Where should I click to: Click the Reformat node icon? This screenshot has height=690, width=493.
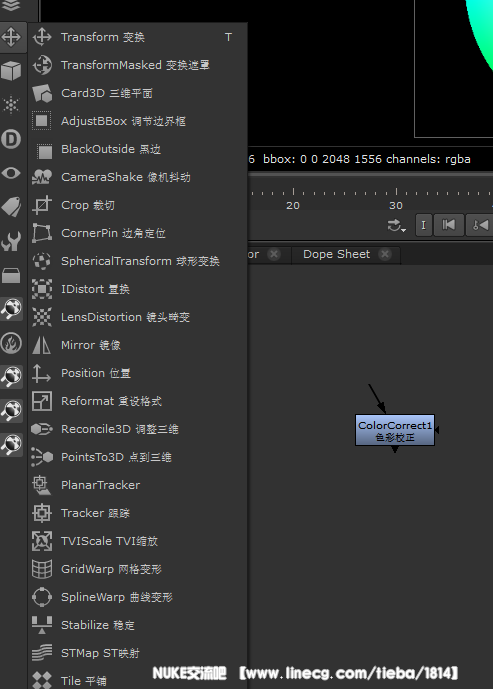[x=42, y=401]
